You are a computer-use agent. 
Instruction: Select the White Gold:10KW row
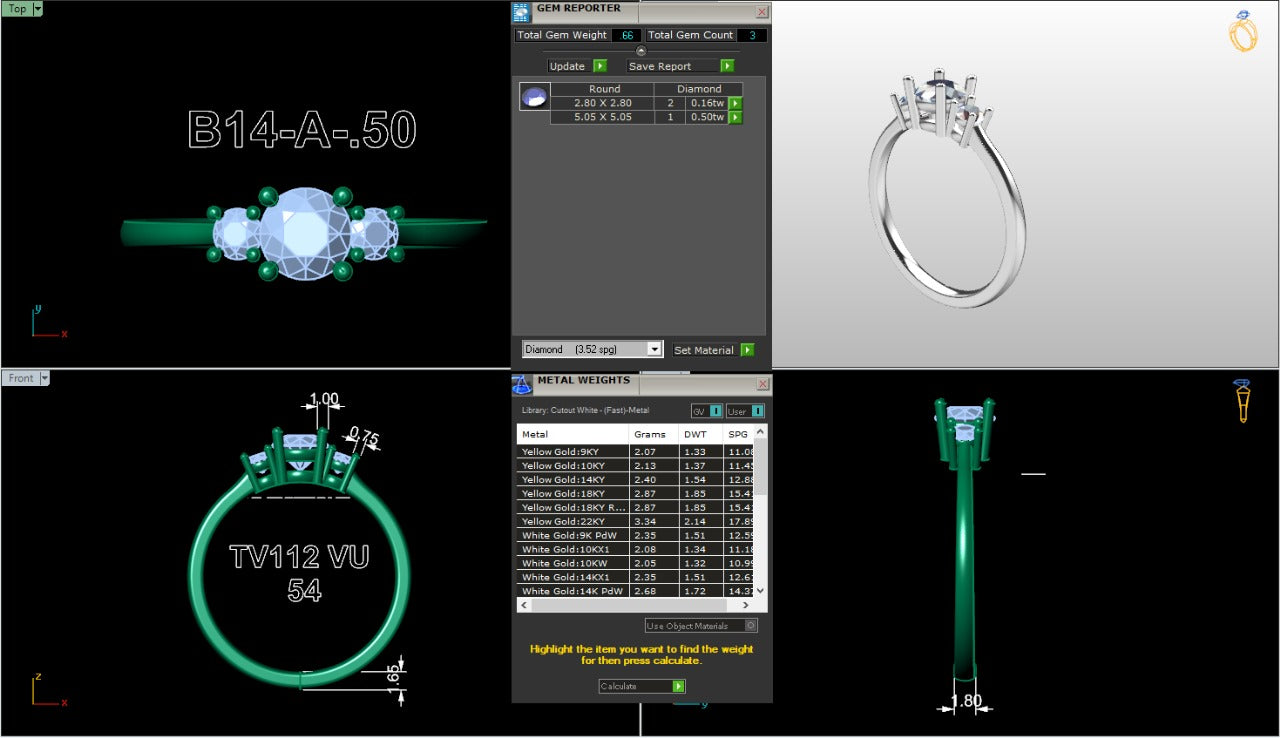coord(636,564)
